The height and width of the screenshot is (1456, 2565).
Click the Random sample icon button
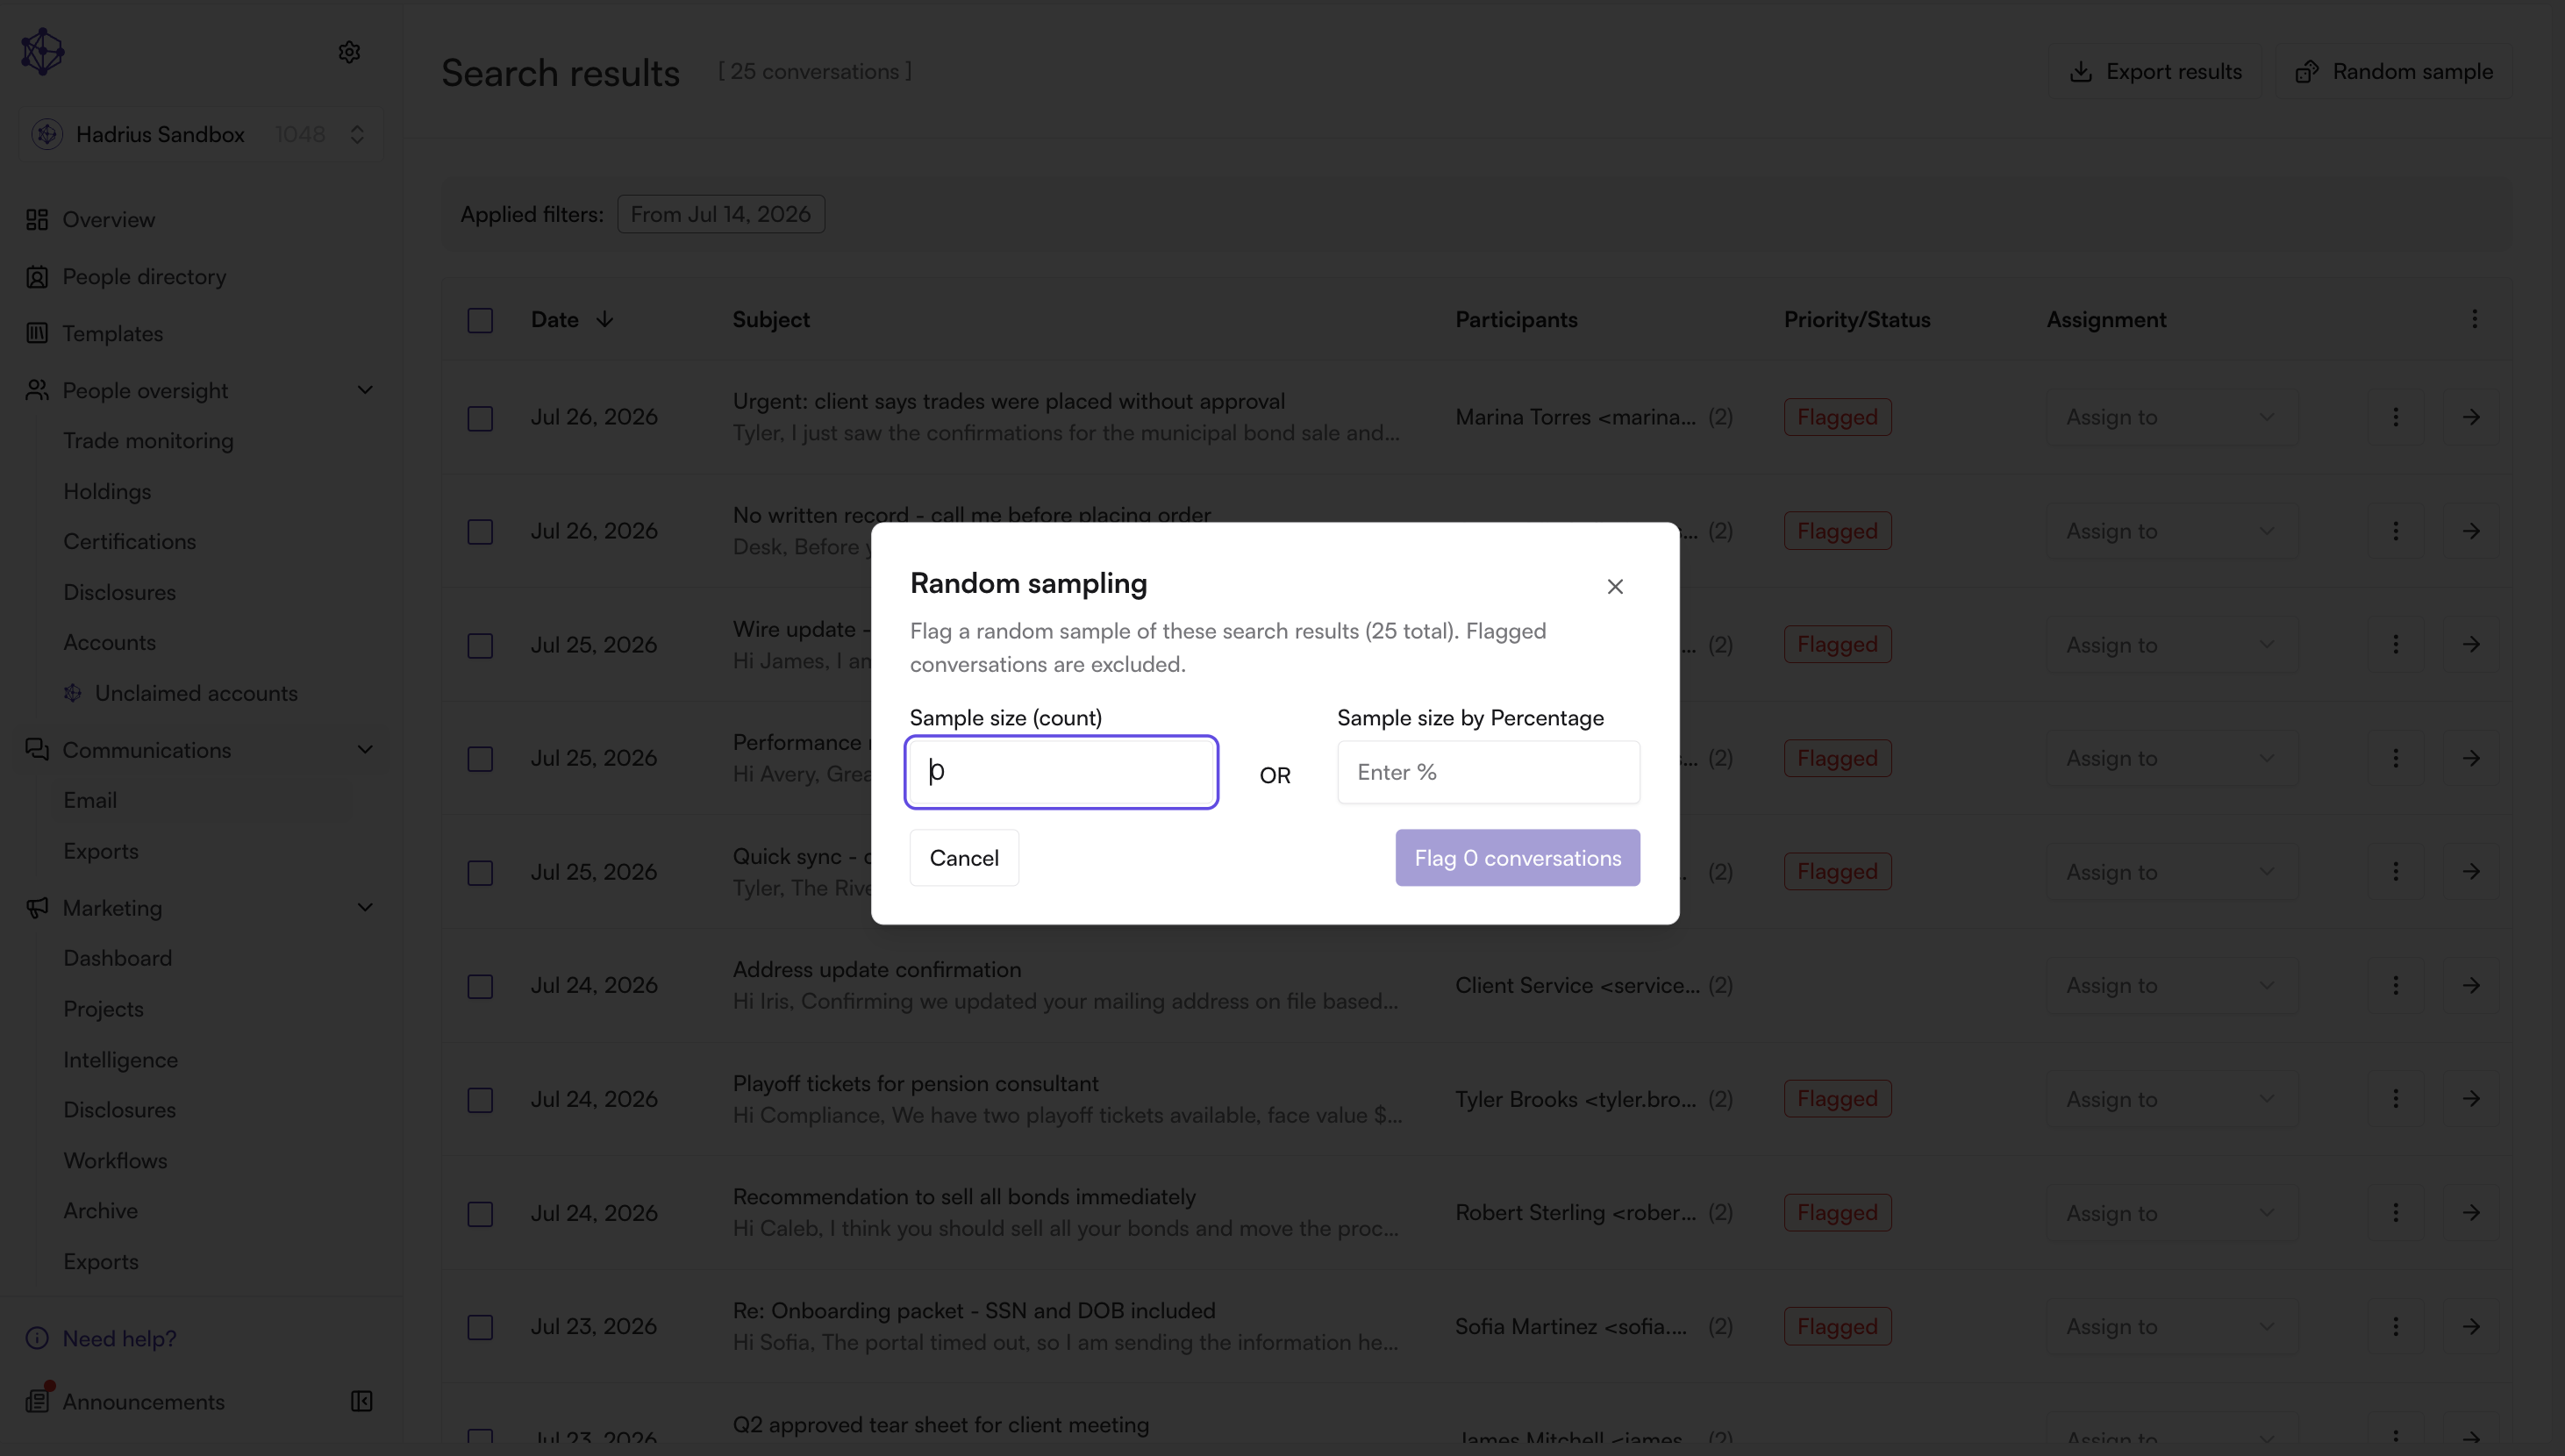click(2307, 72)
